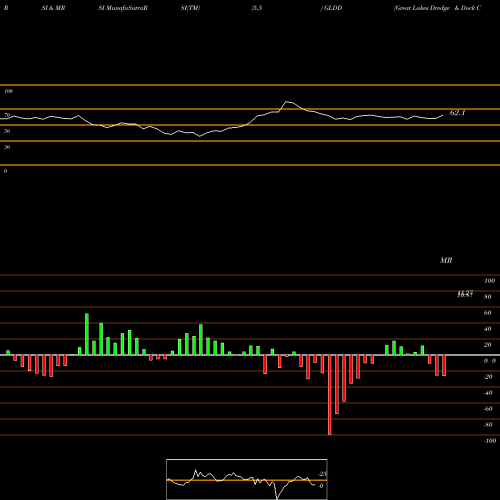500x500 pixels.
Task: Click the overlapping MR value near 80
Action: coord(465,294)
